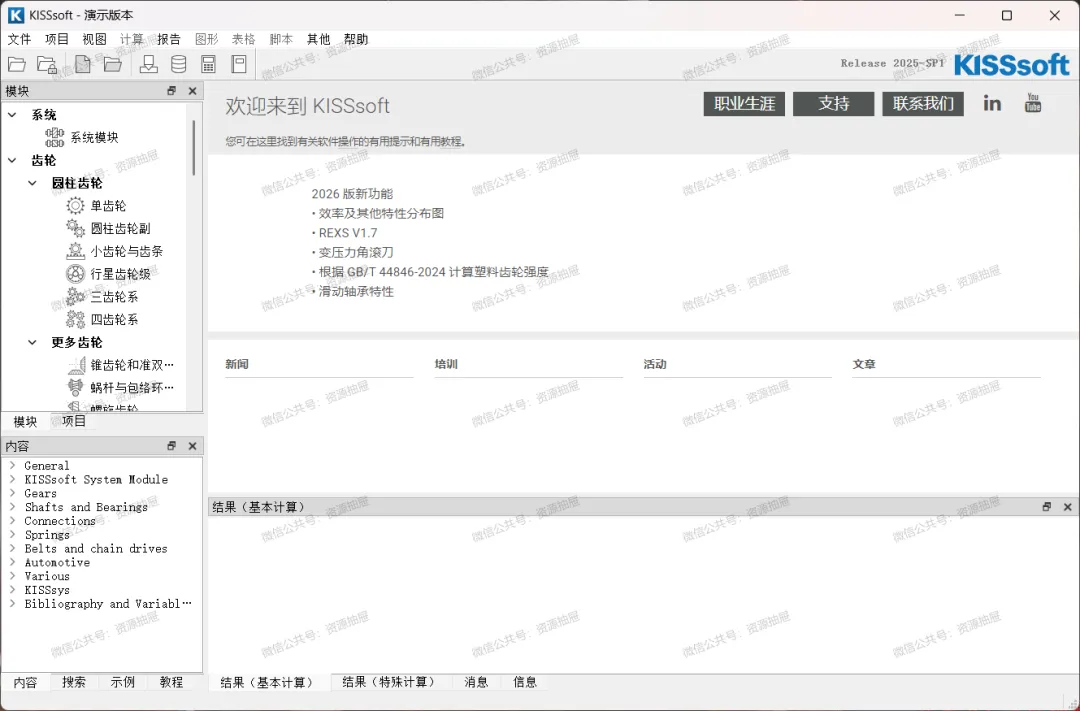Select the 四齿轮系 module icon
The height and width of the screenshot is (711, 1080).
(75, 319)
